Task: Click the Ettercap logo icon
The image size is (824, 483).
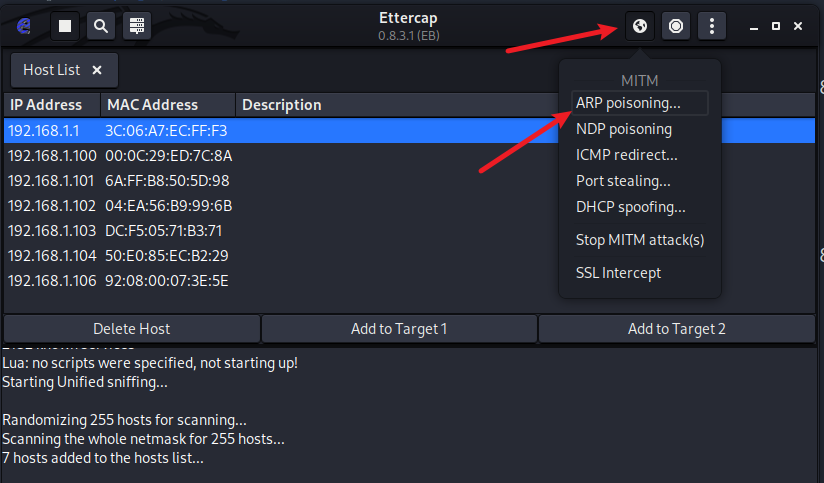Action: point(24,26)
